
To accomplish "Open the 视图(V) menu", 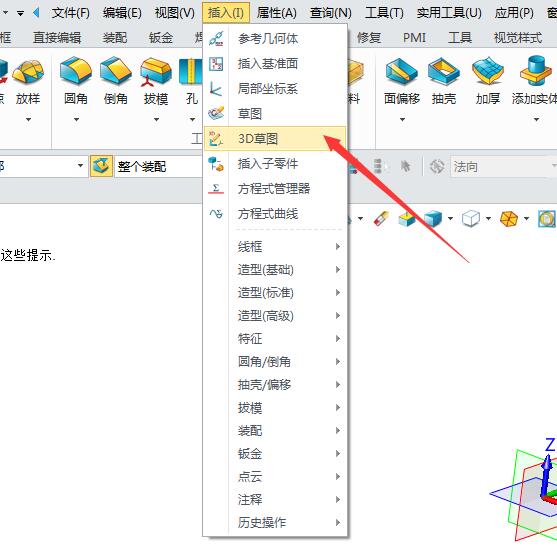I will pyautogui.click(x=174, y=13).
